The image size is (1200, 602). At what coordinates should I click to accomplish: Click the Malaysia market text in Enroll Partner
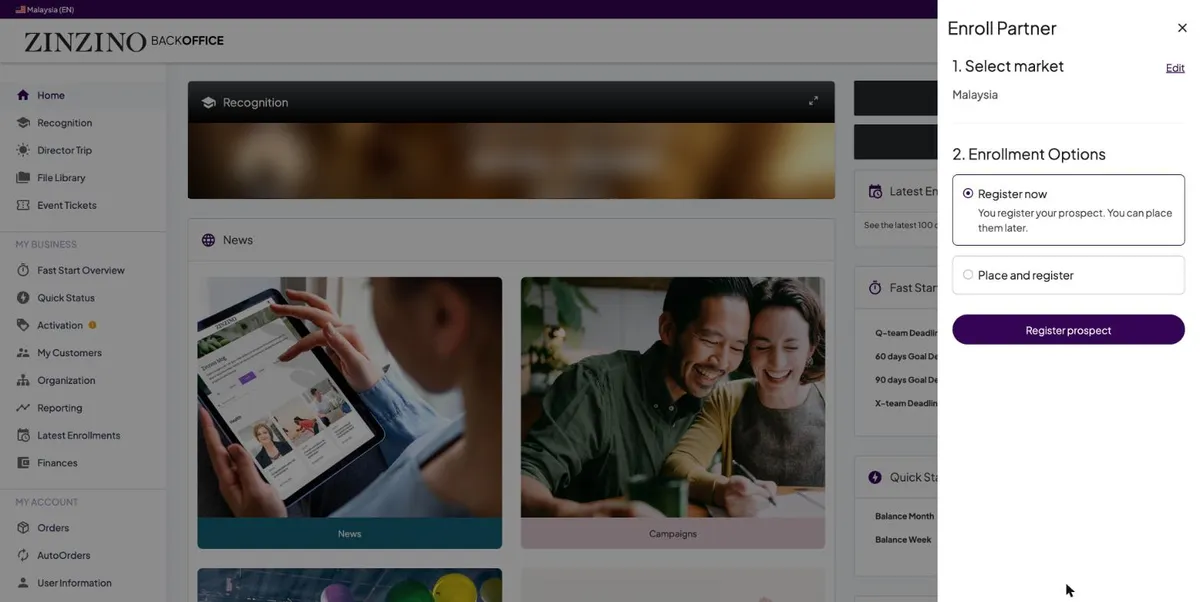(975, 95)
